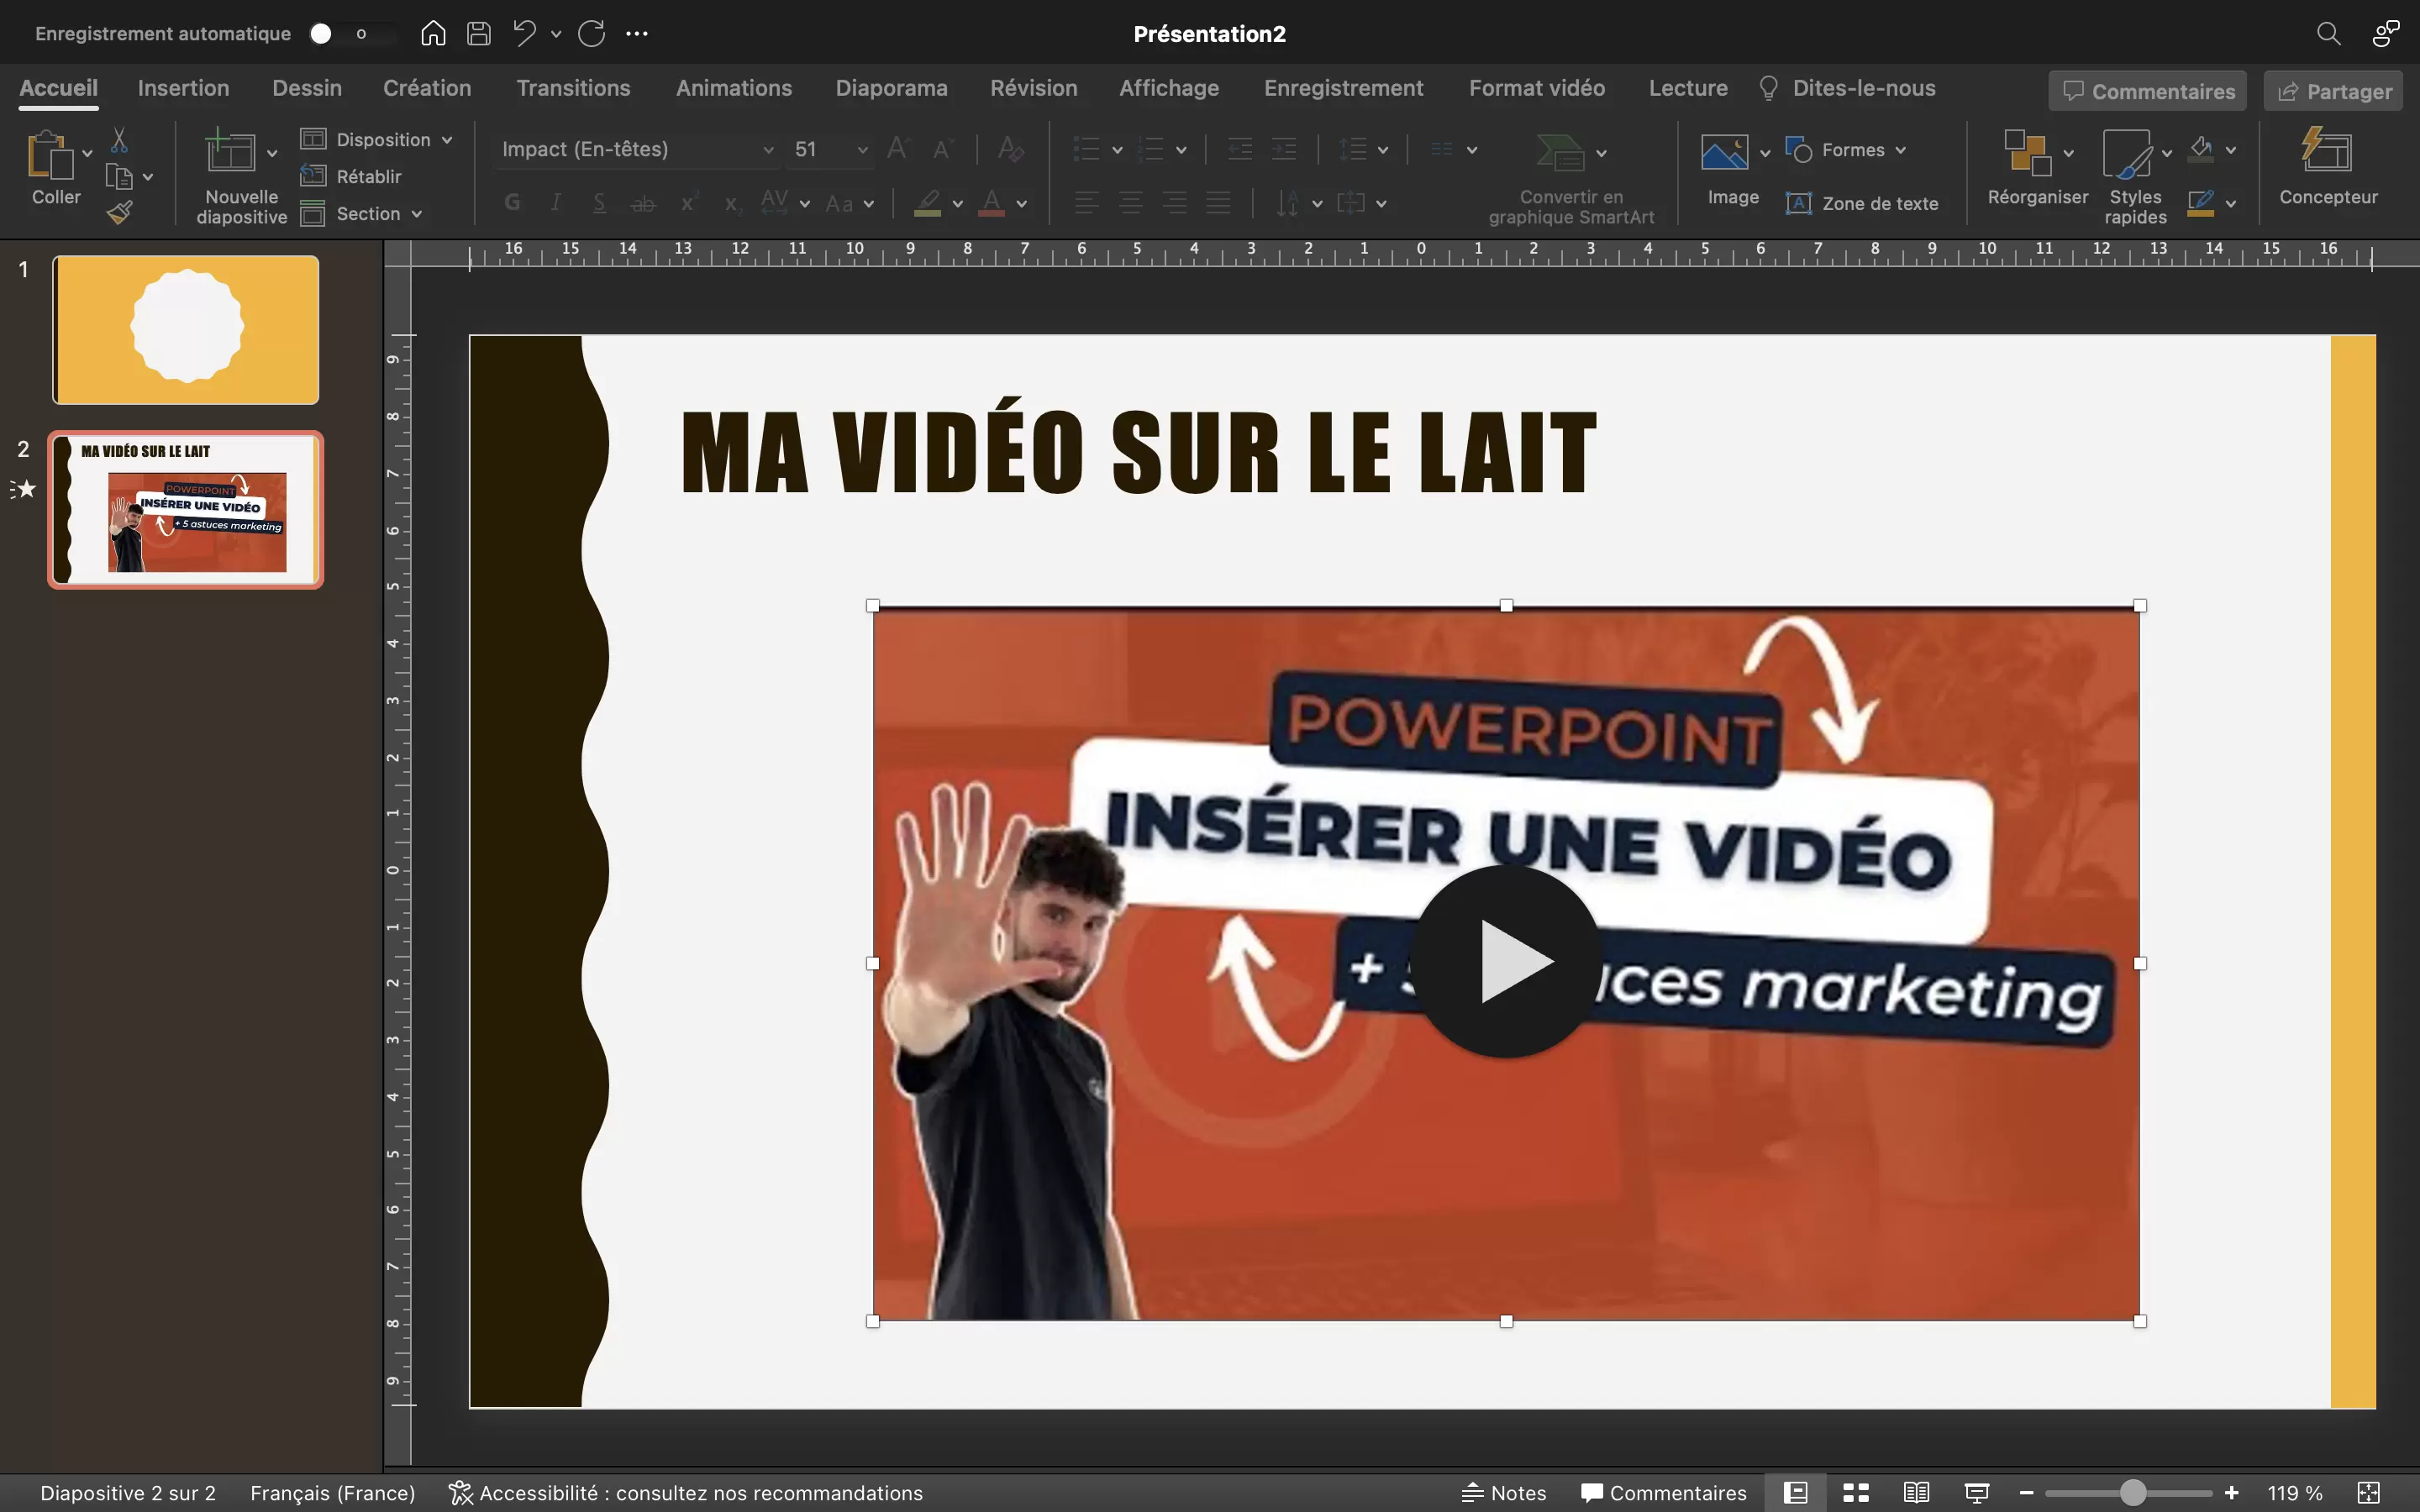
Task: Open reading view from status bar
Action: click(x=1916, y=1493)
